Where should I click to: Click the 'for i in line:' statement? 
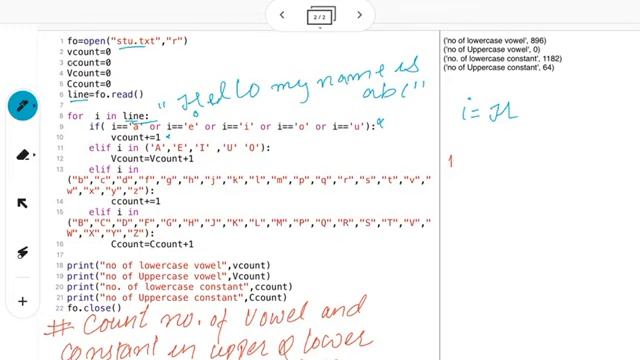(108, 116)
